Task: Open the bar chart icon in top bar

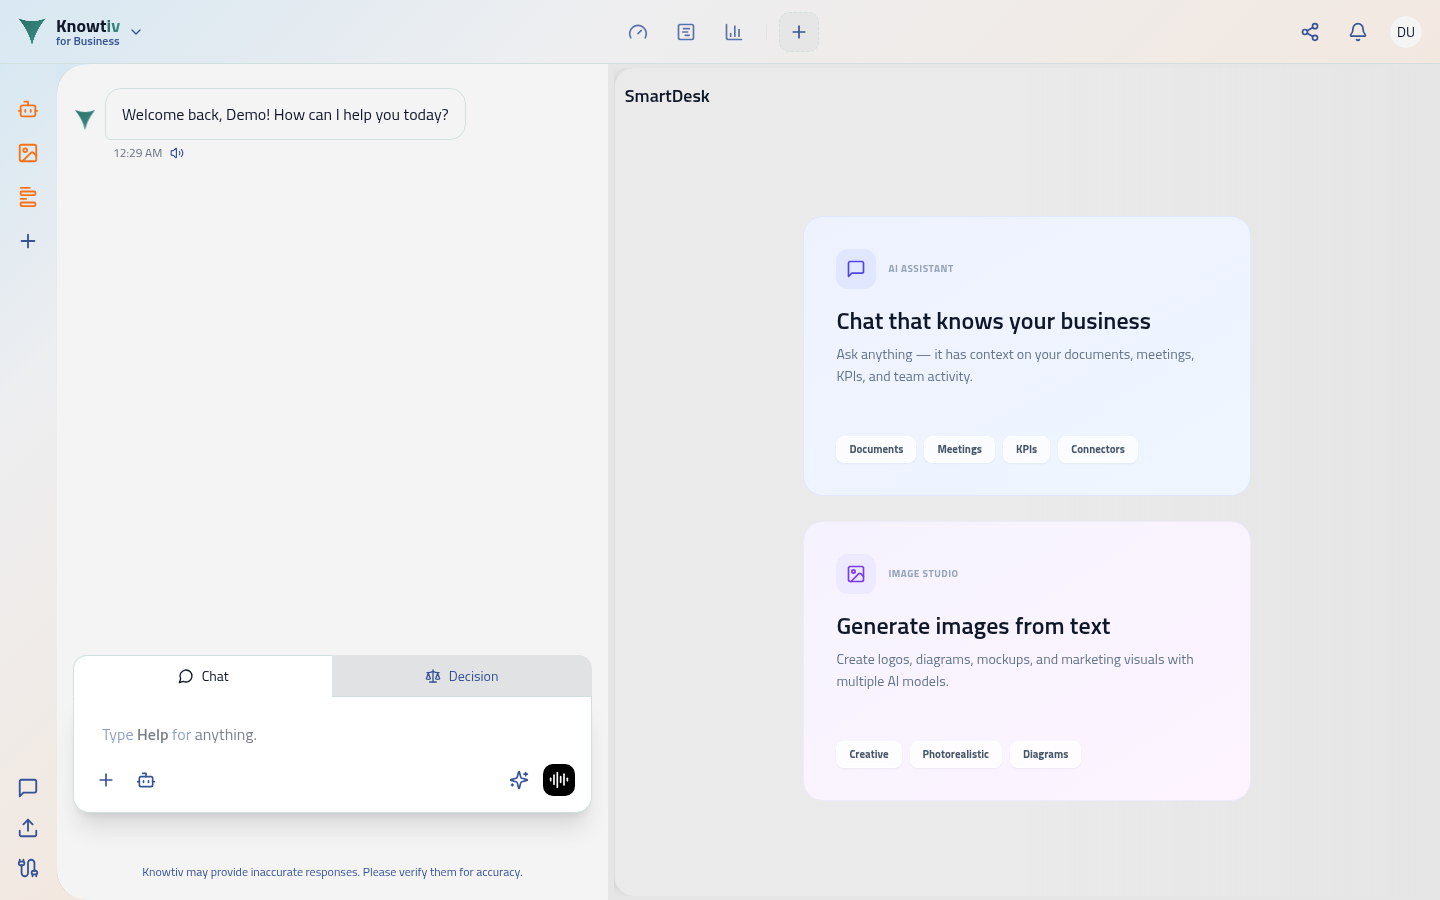Action: 734,32
